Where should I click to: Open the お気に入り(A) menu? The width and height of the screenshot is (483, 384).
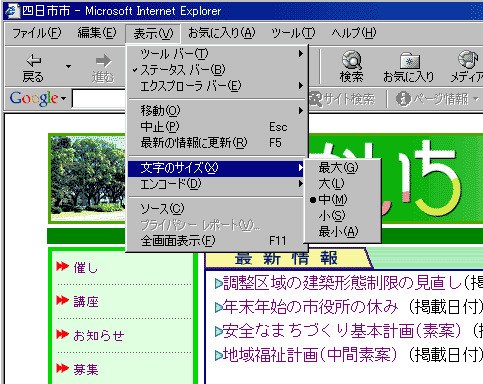tap(222, 33)
